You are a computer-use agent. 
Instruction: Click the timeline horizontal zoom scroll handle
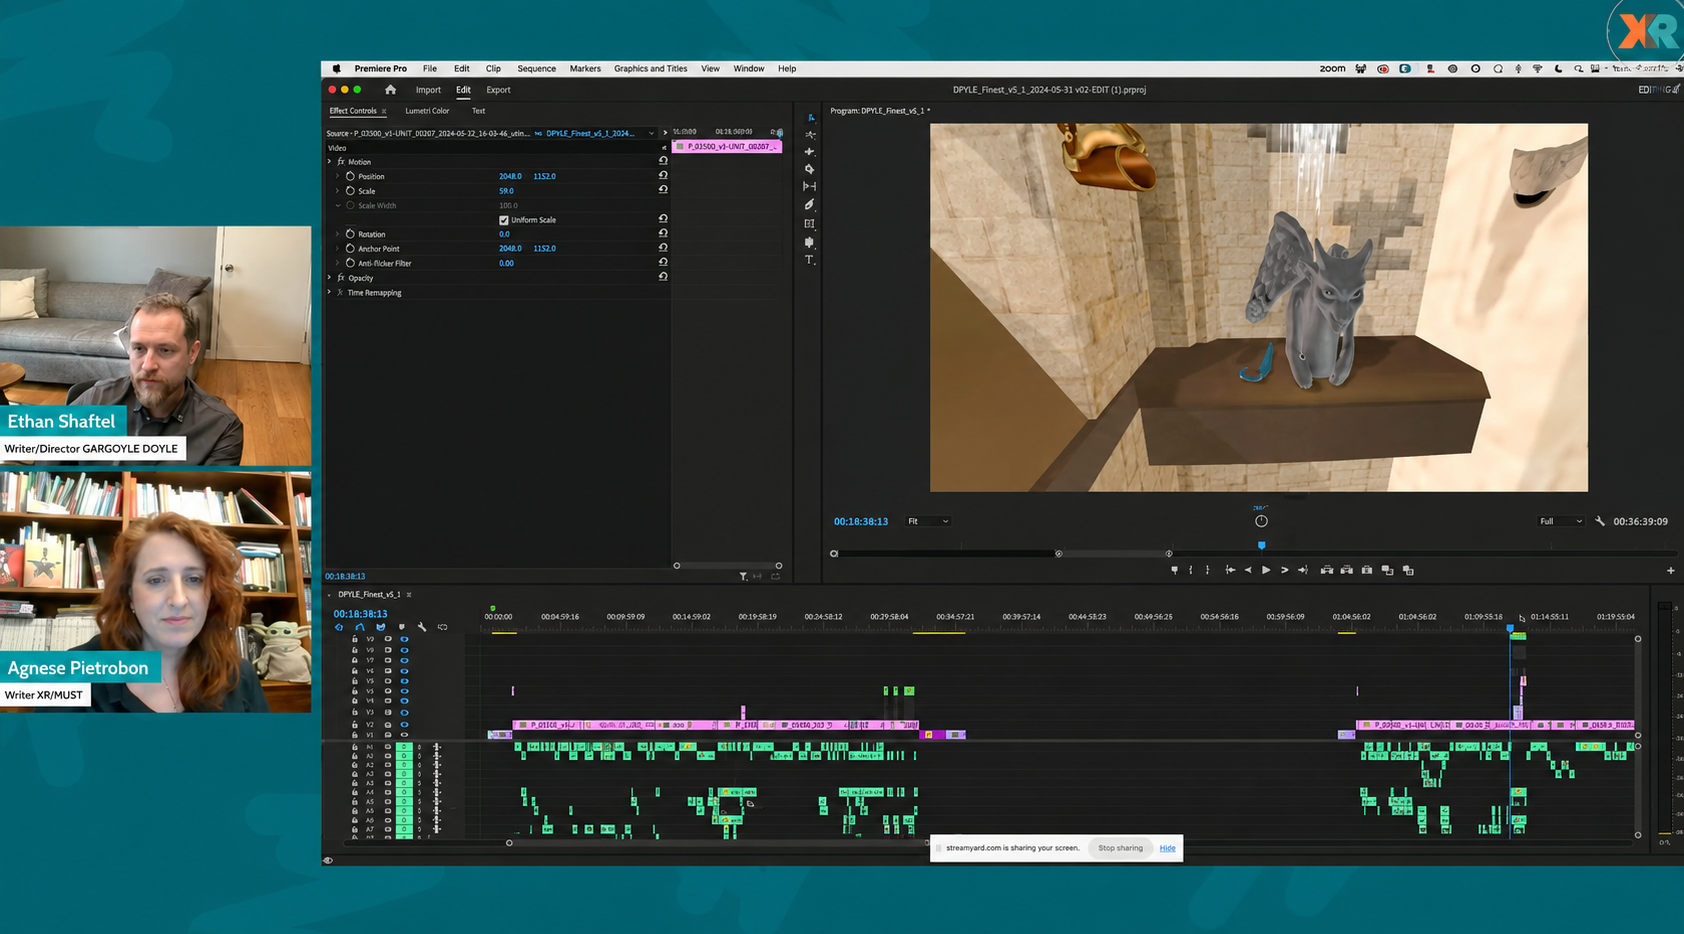tap(509, 843)
